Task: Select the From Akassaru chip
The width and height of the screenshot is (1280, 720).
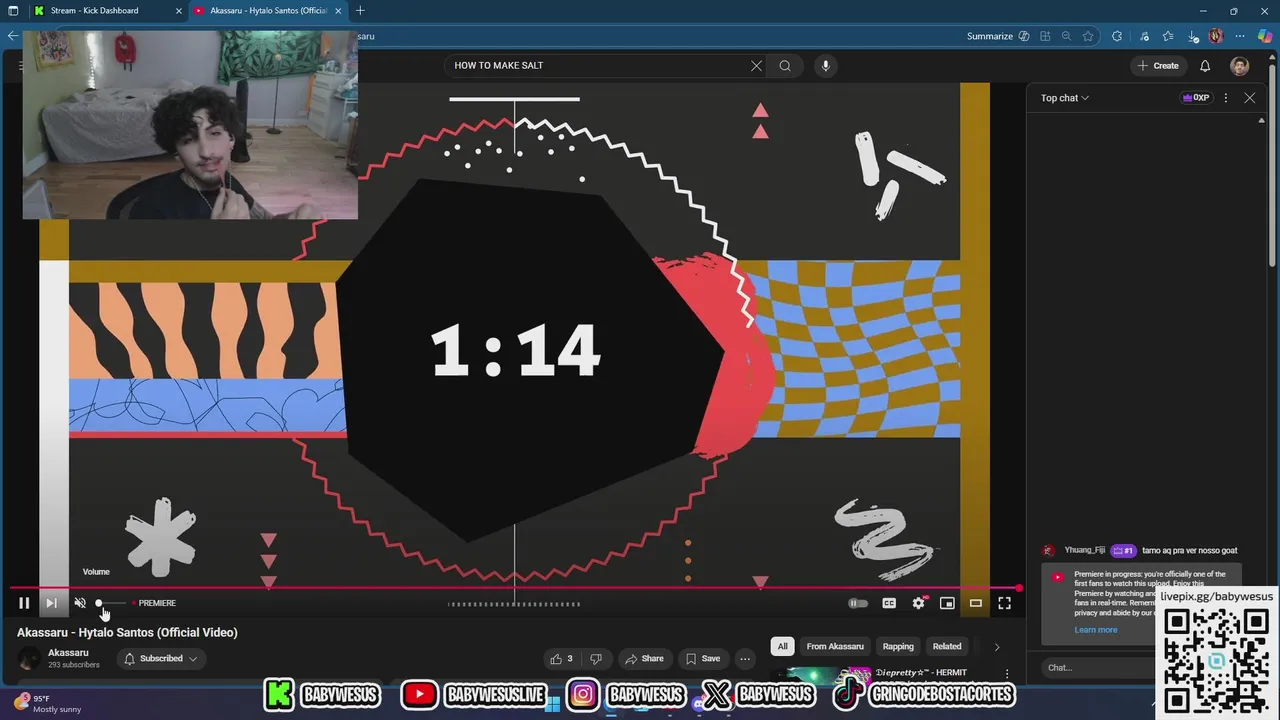Action: tap(835, 646)
